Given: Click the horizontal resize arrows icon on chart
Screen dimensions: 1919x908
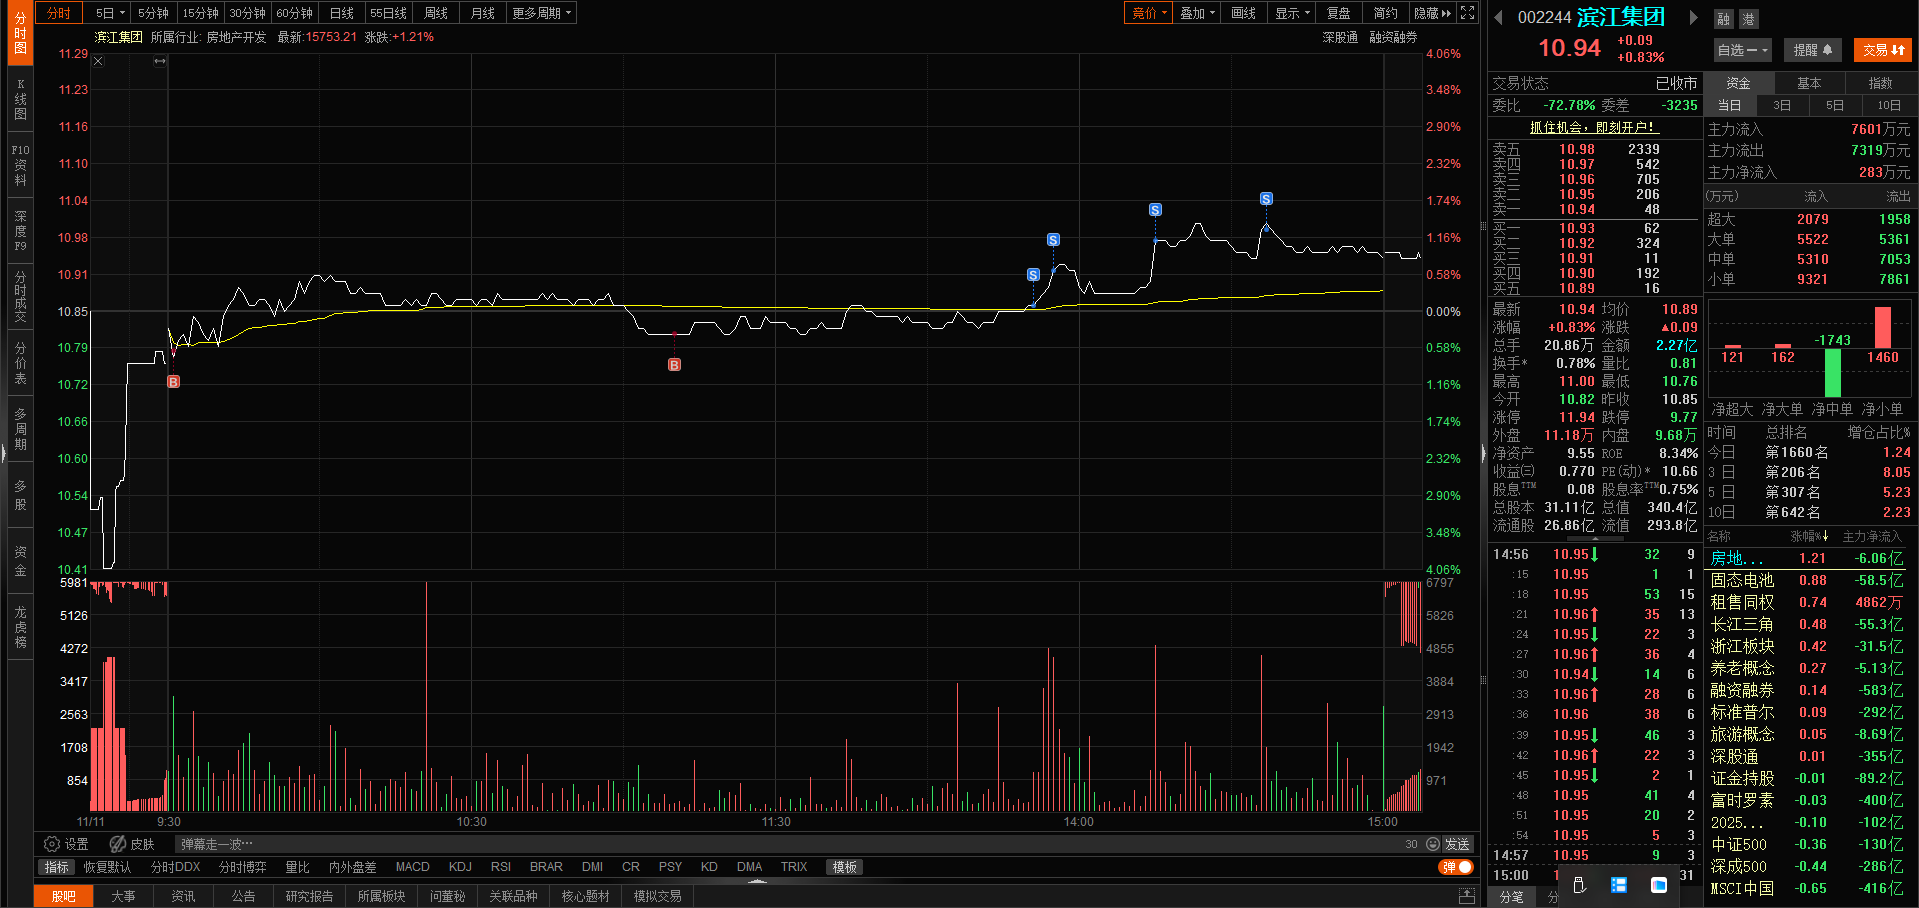Looking at the screenshot, I should coord(159,61).
